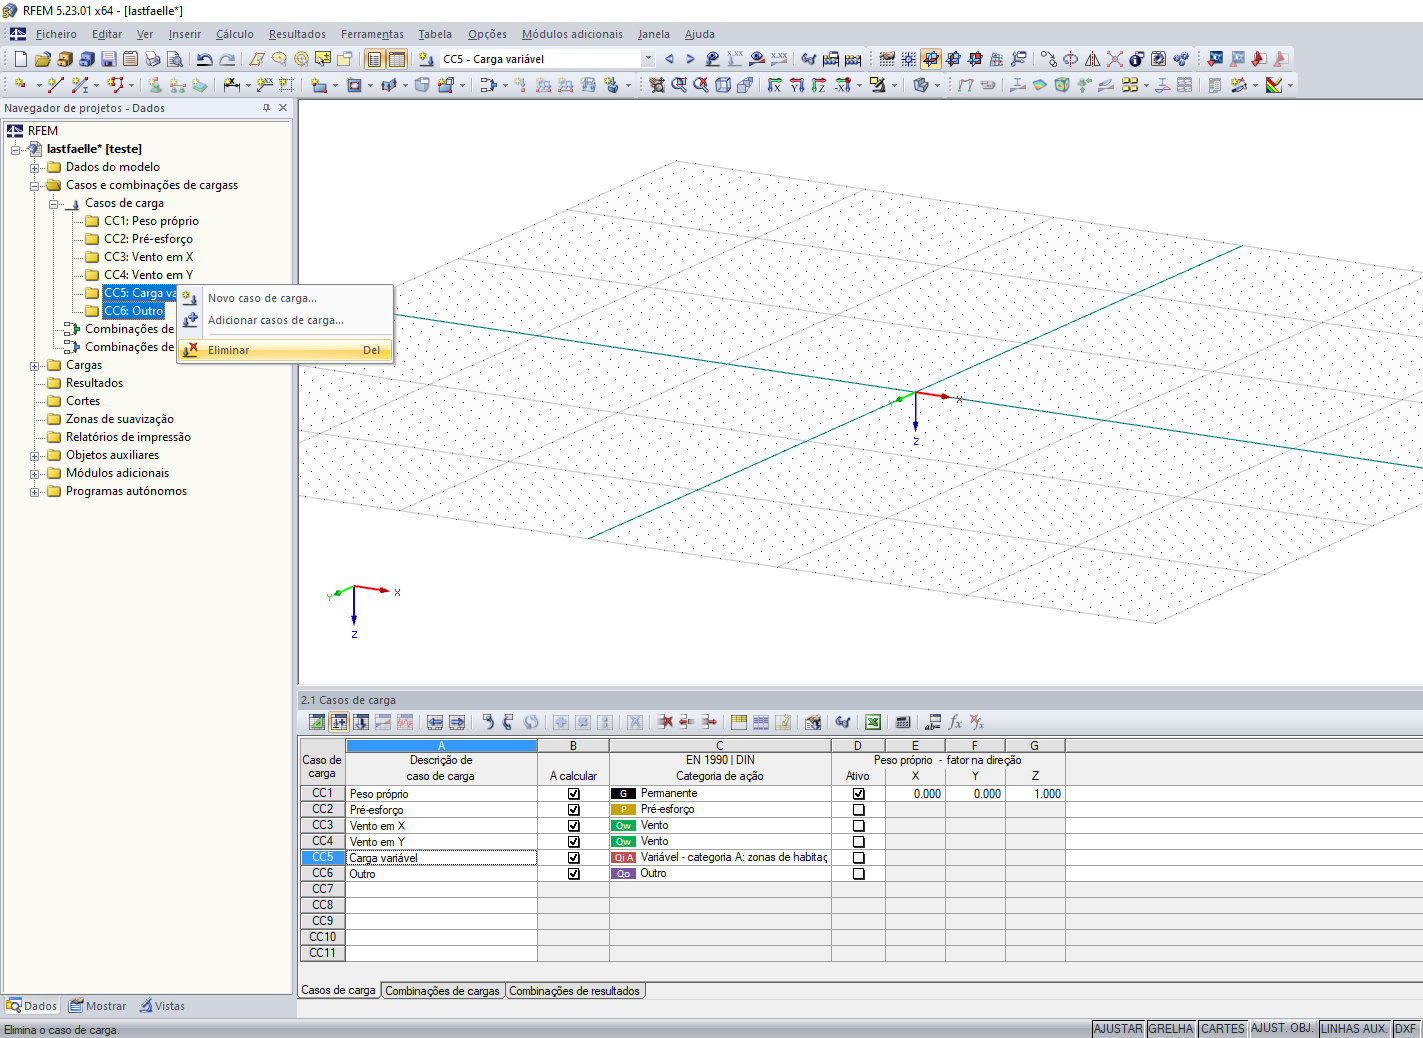
Task: Click the AJUSTAR status bar button
Action: coord(1117,1028)
